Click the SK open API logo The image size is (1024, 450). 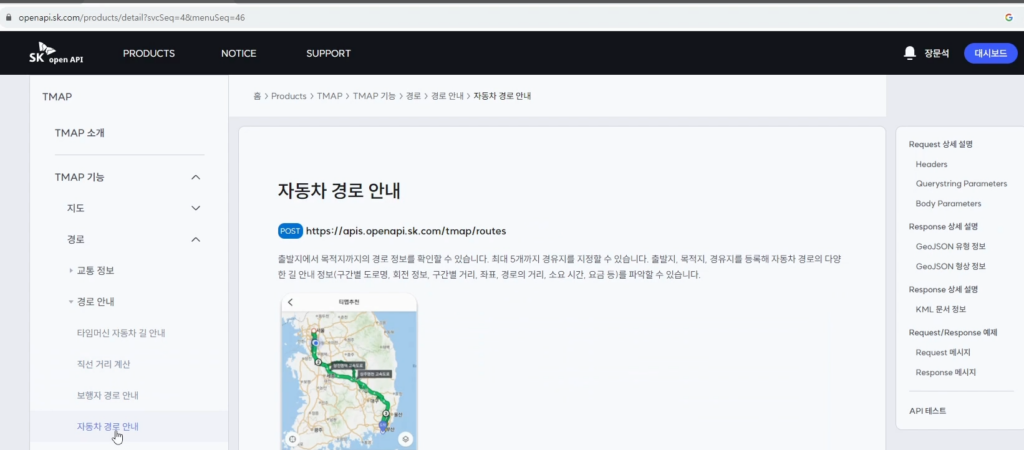56,54
